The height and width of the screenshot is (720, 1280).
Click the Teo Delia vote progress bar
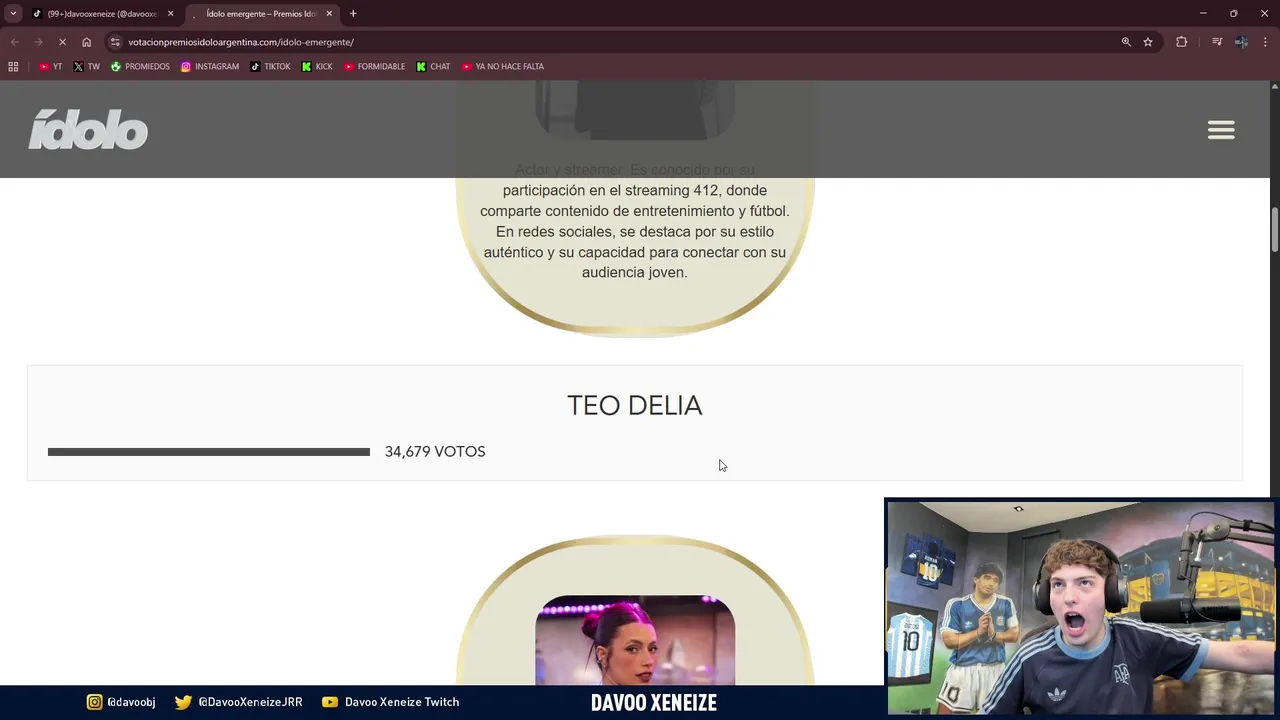pyautogui.click(x=209, y=452)
